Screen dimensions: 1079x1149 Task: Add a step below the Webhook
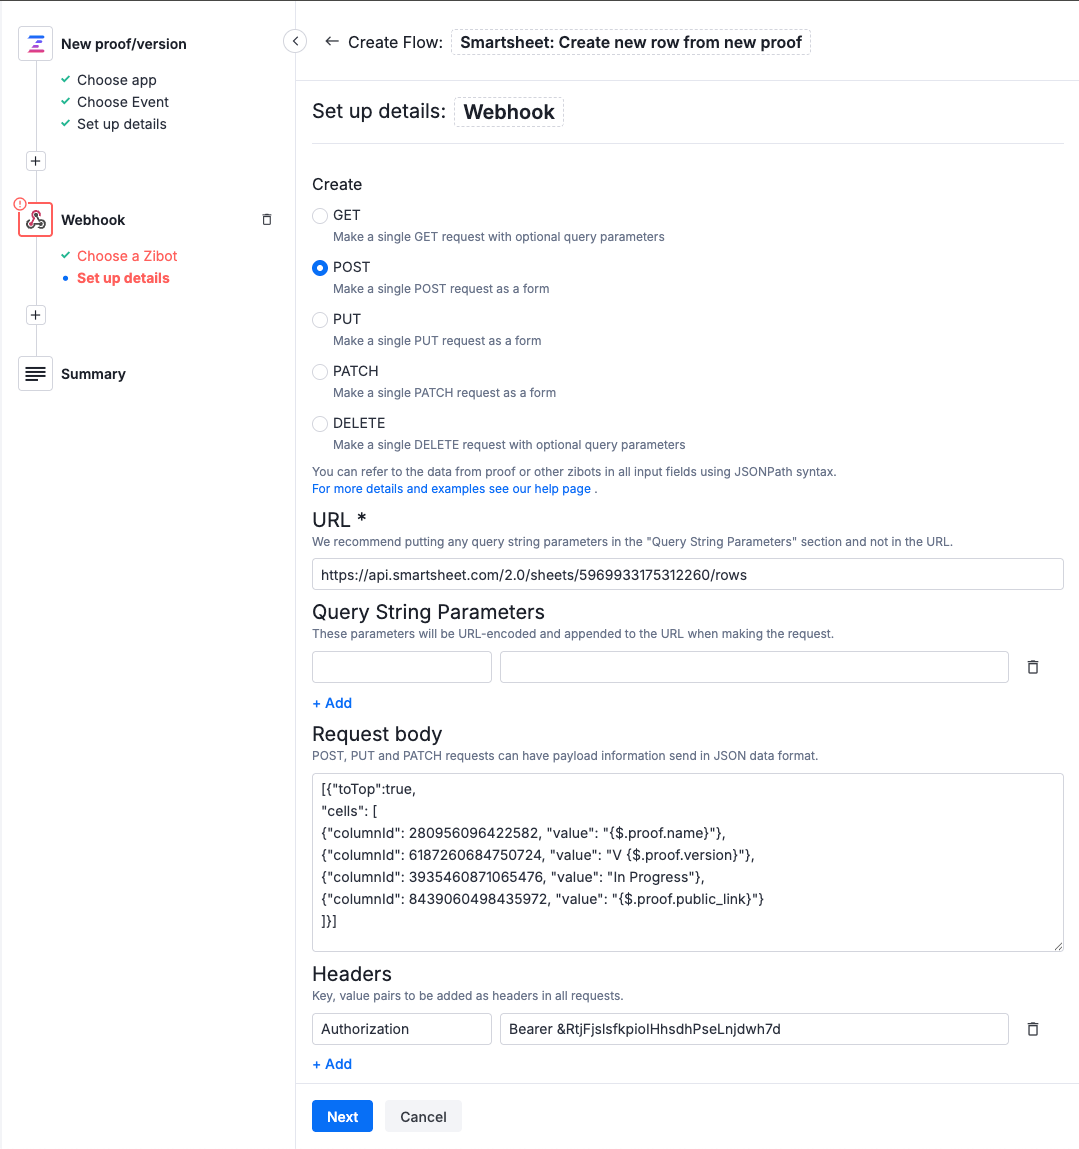click(x=35, y=314)
